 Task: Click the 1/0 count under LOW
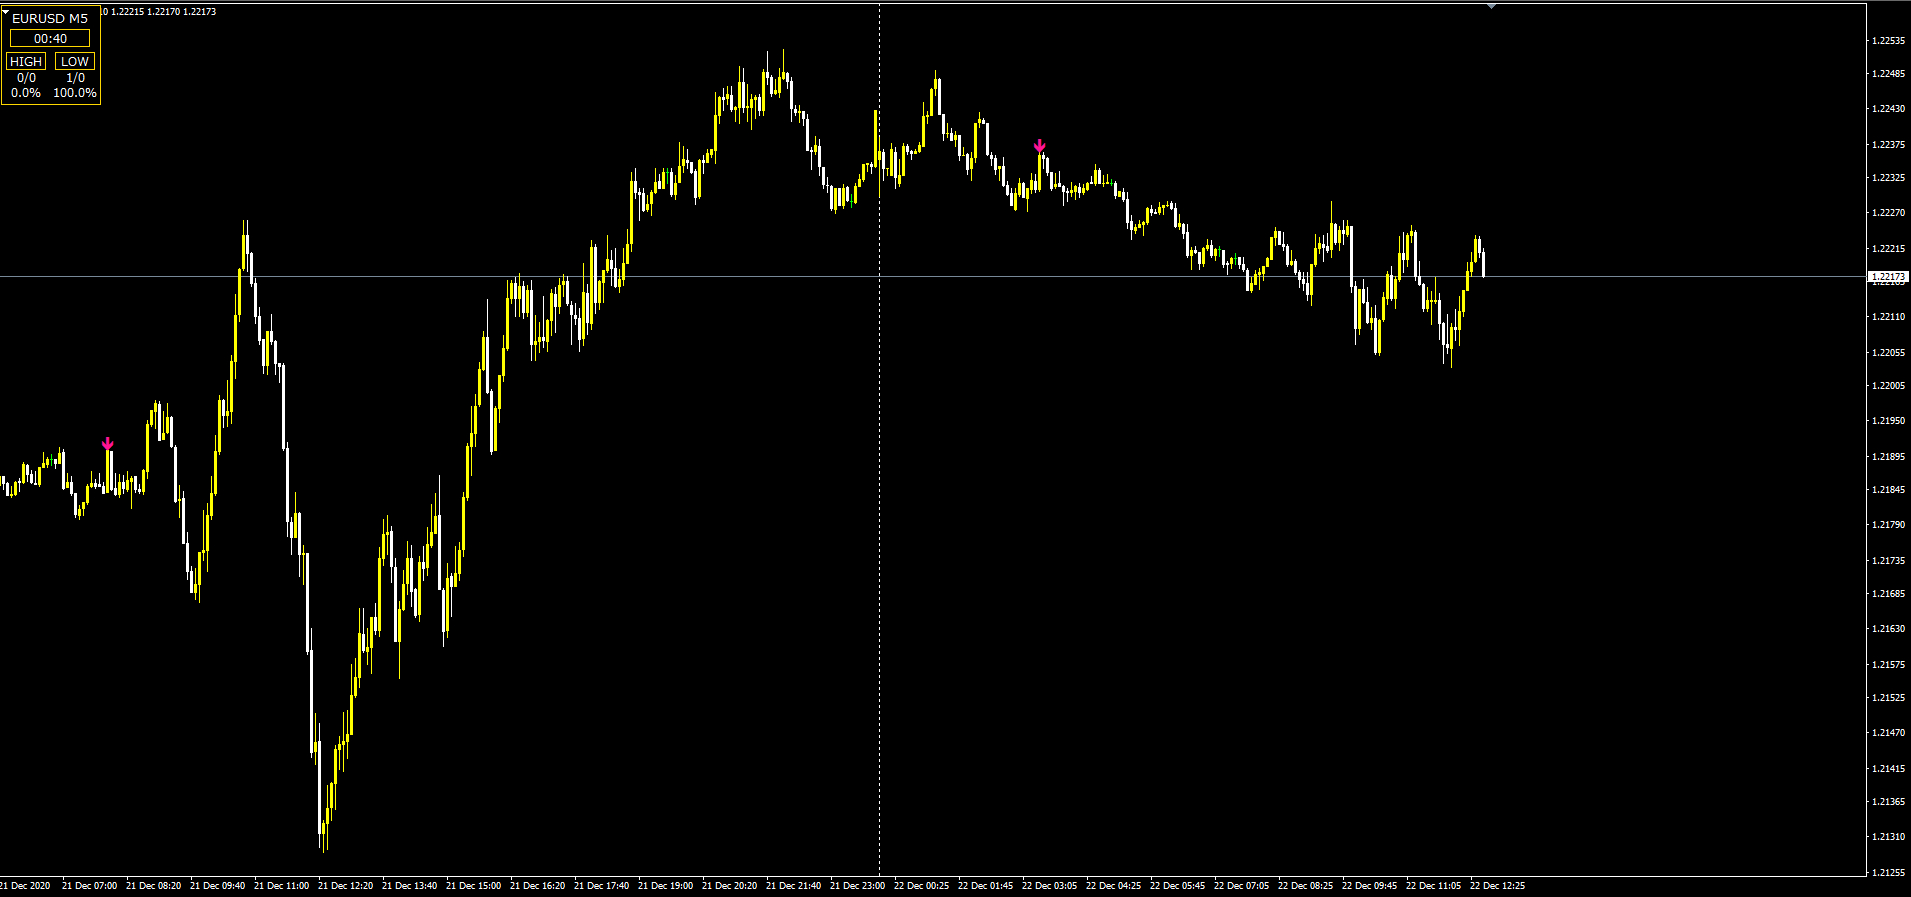[x=75, y=77]
